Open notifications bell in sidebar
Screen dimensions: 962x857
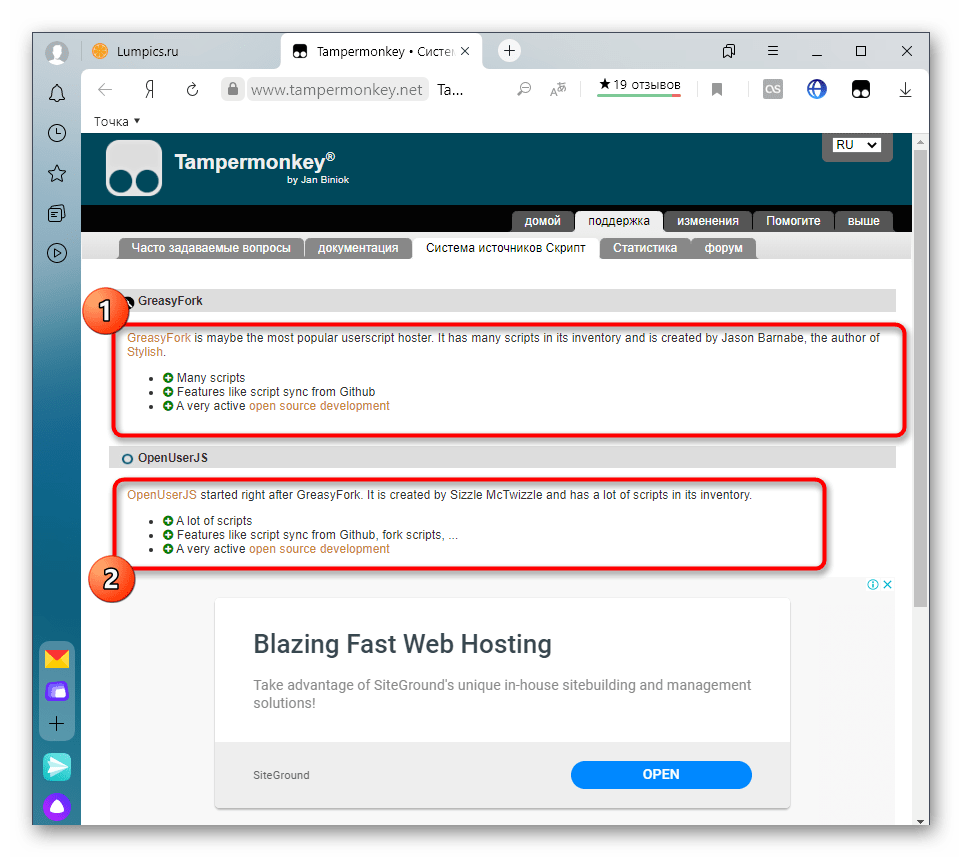57,93
